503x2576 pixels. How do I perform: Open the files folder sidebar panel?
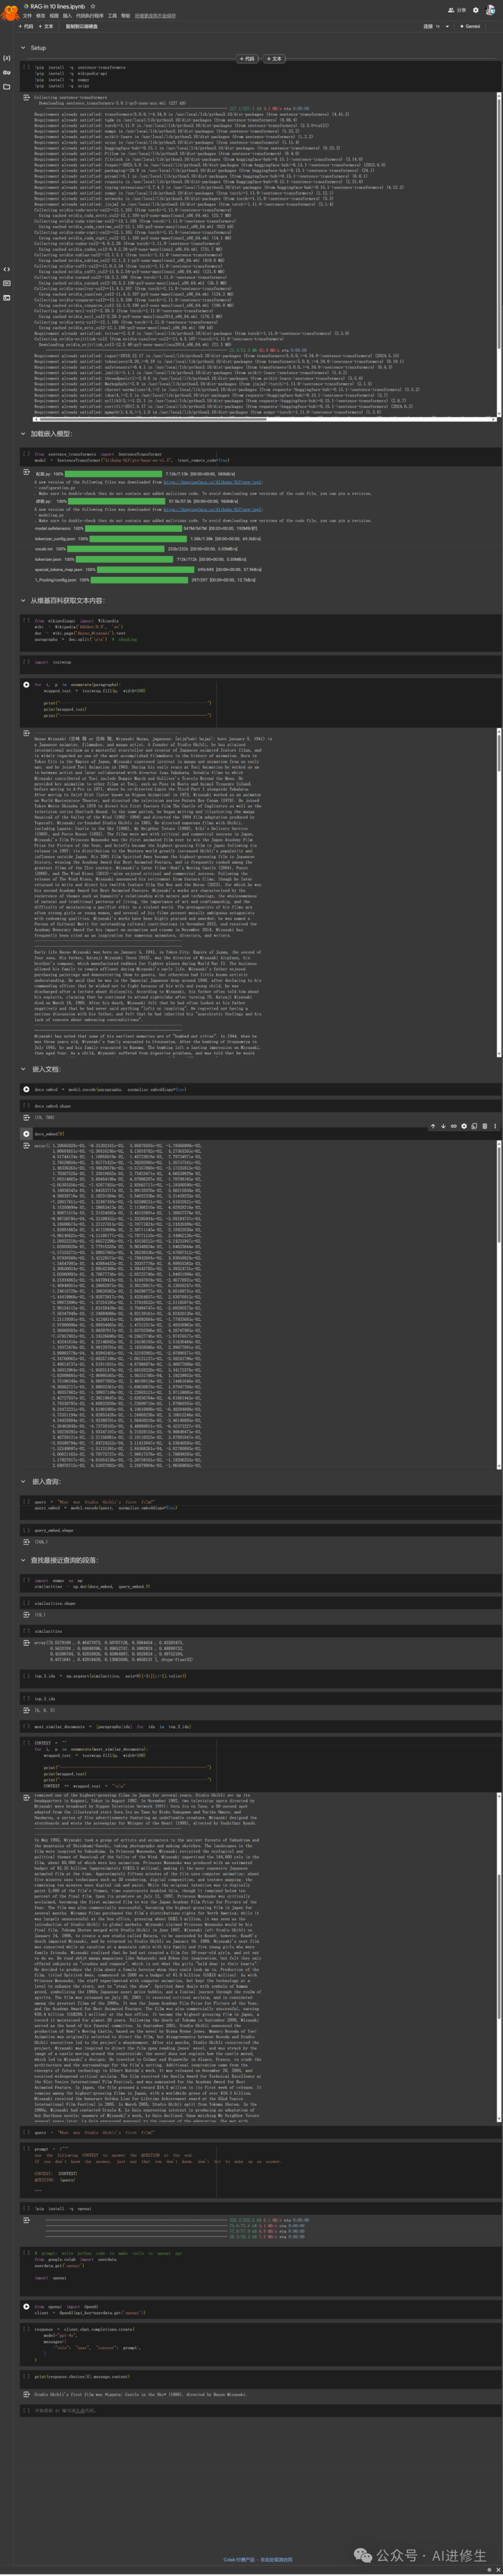[x=7, y=87]
